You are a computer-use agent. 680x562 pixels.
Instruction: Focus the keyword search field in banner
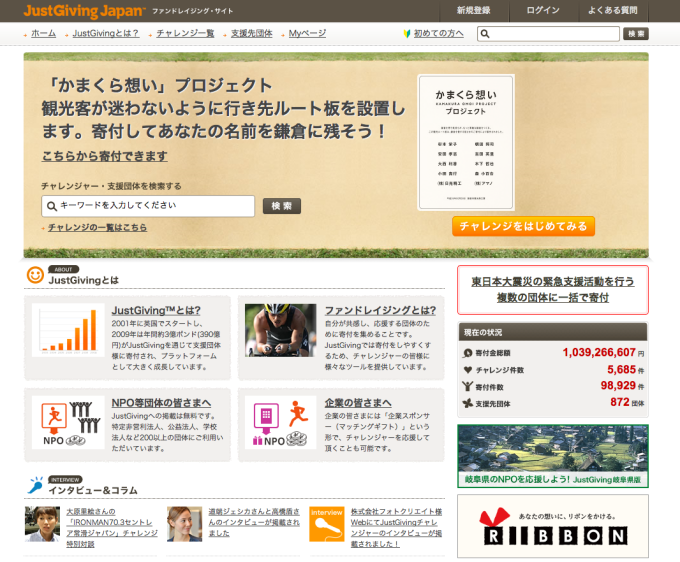coord(148,206)
